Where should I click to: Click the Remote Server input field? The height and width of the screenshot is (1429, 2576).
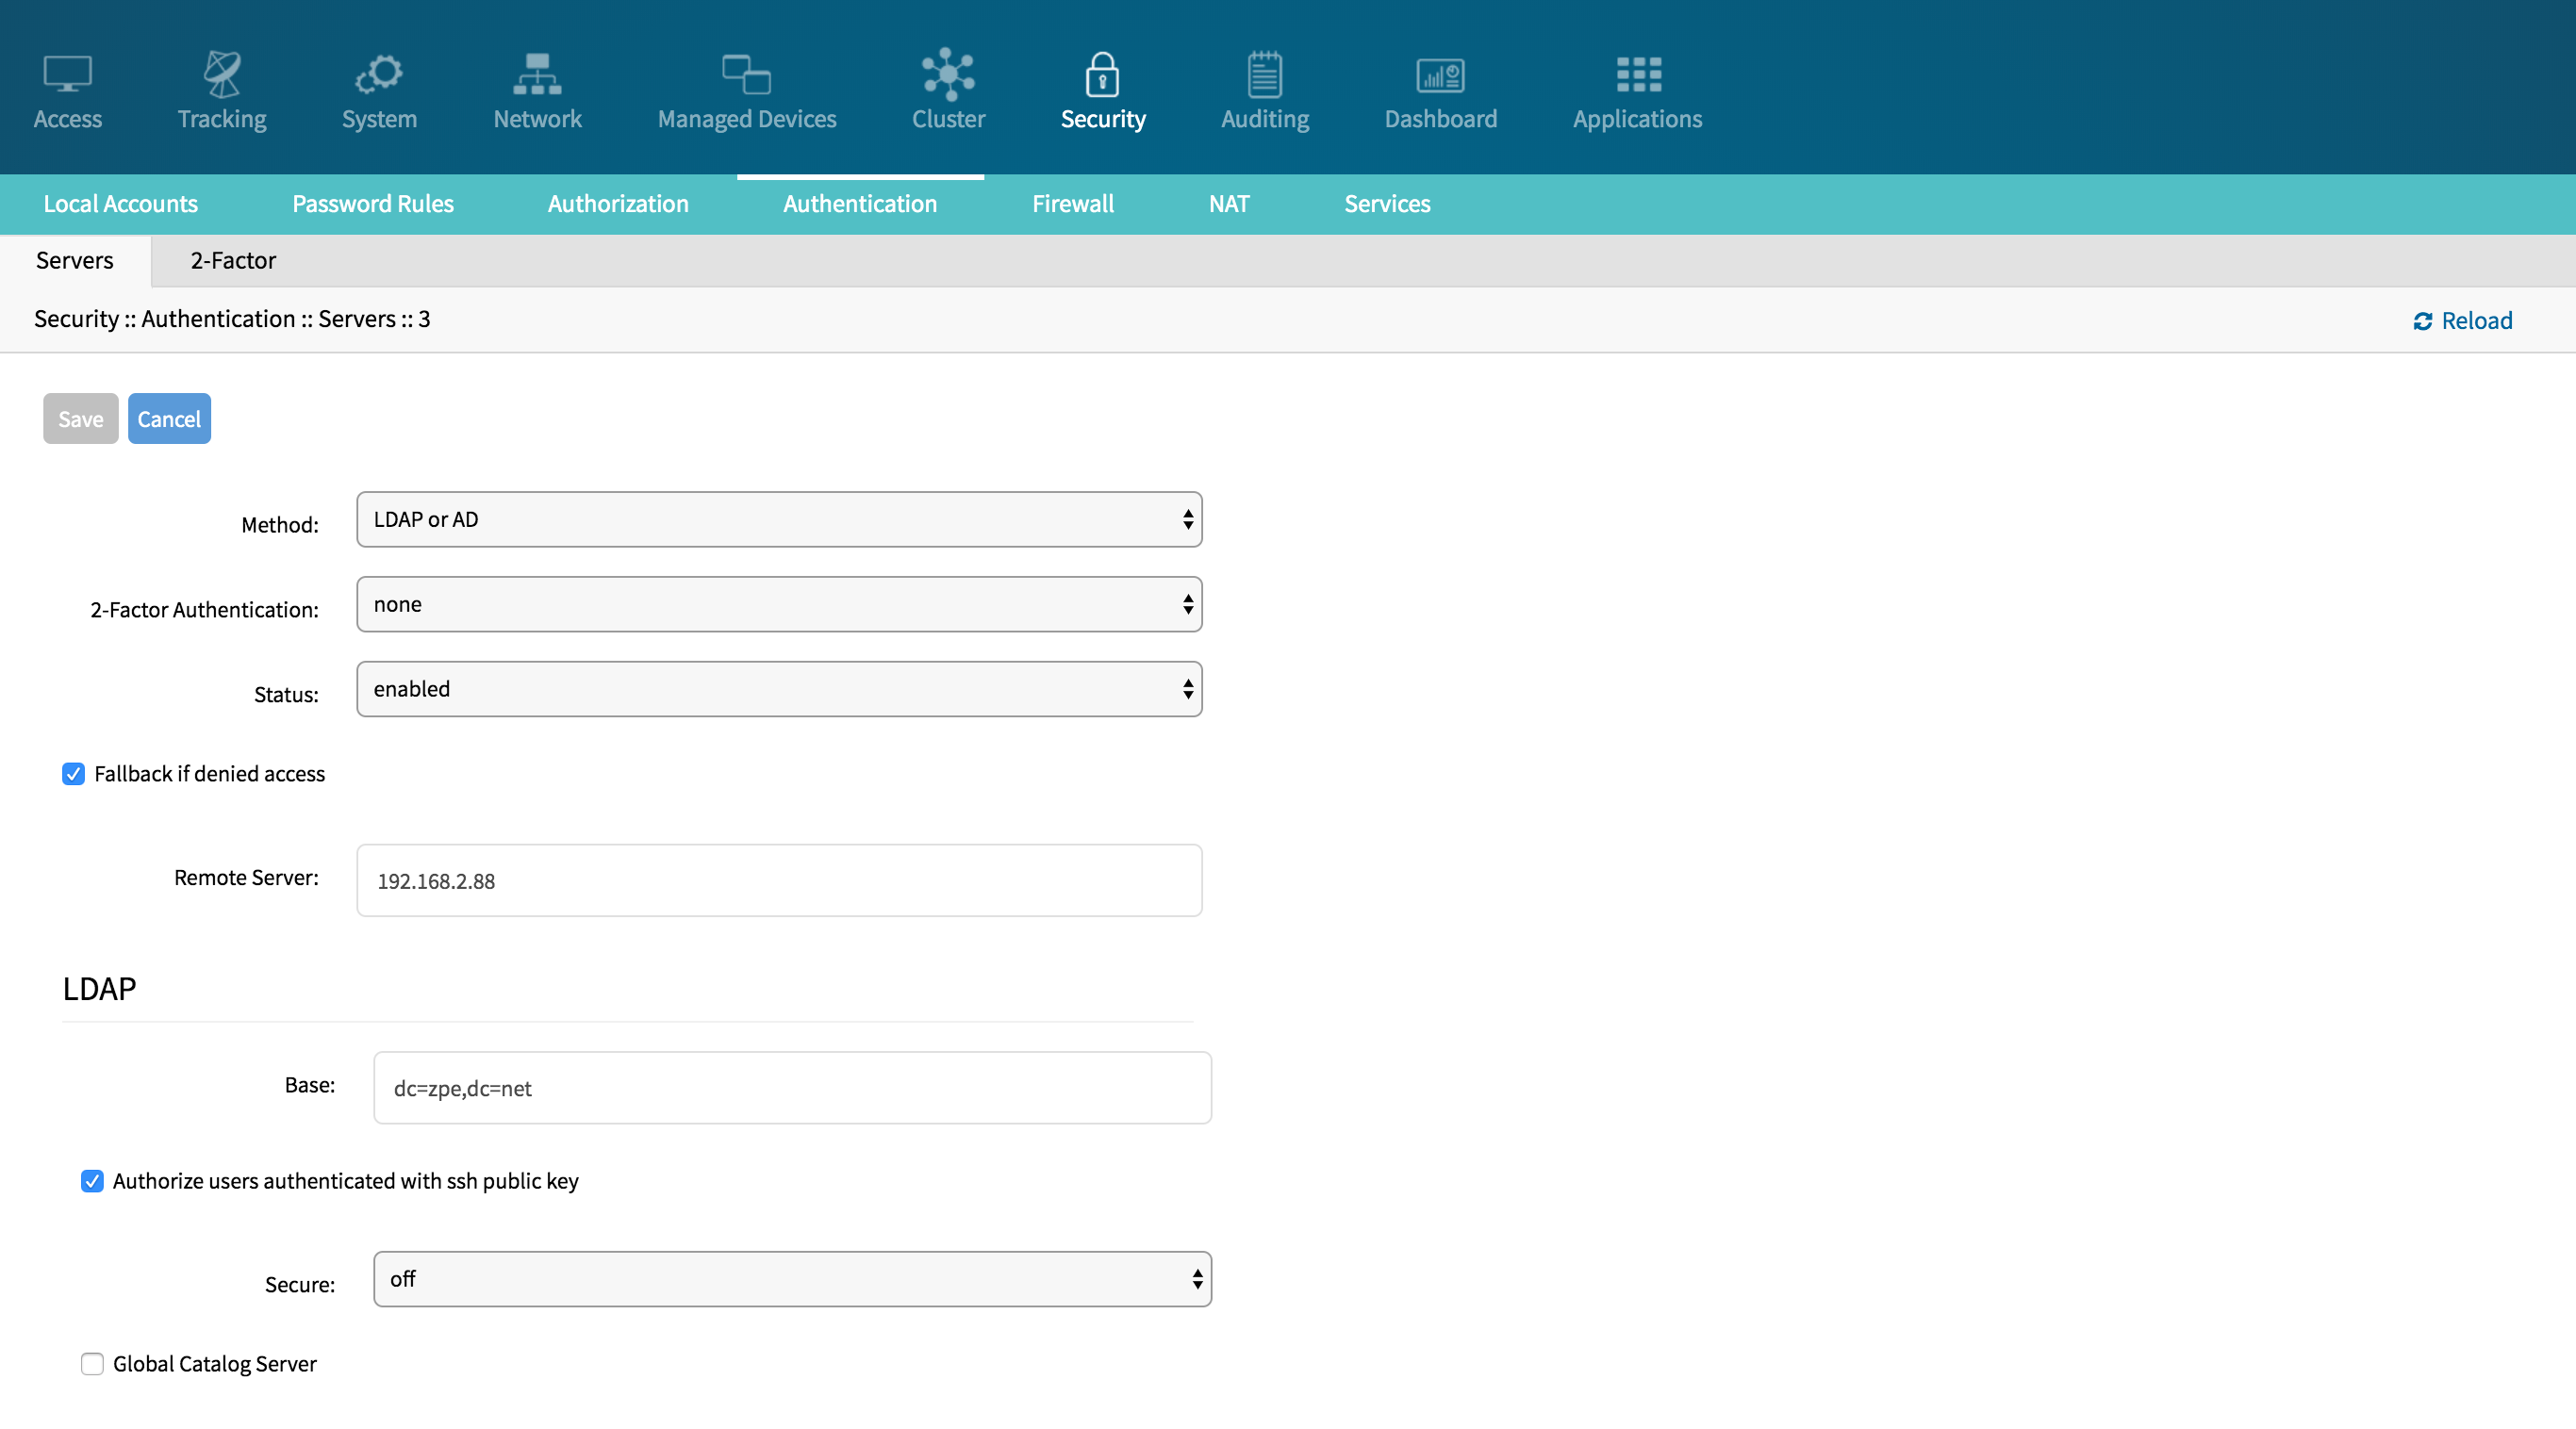pos(779,881)
